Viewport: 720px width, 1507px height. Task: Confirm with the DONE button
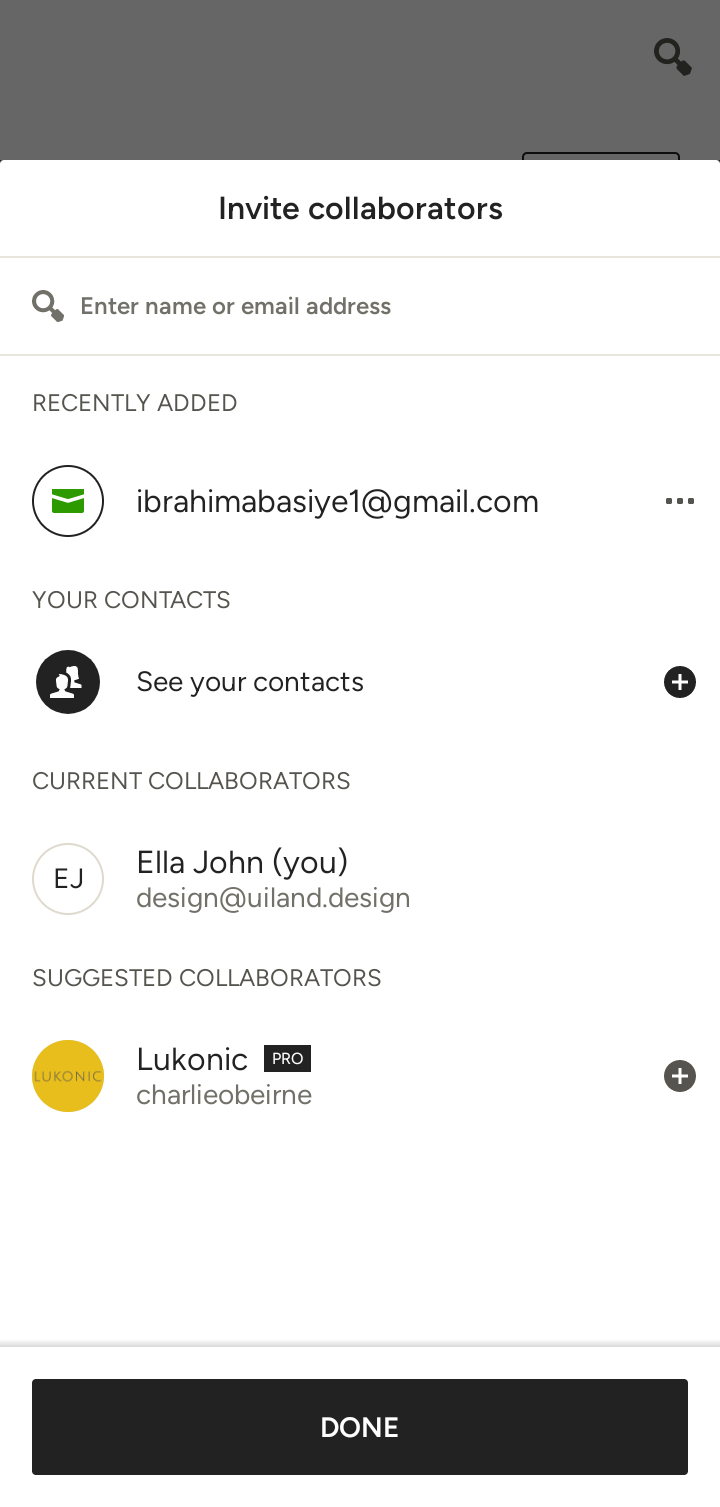tap(360, 1427)
